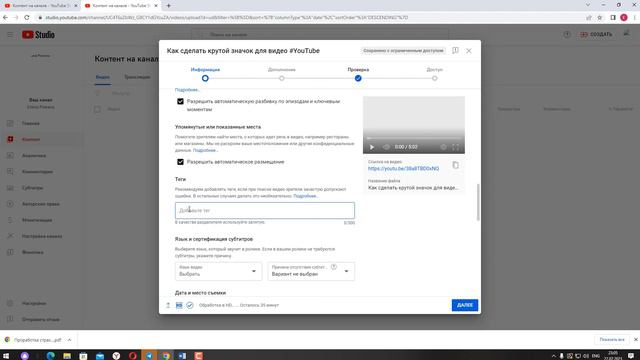Open the youtu.be video link
Image resolution: width=640 pixels, height=360 pixels.
pos(403,169)
